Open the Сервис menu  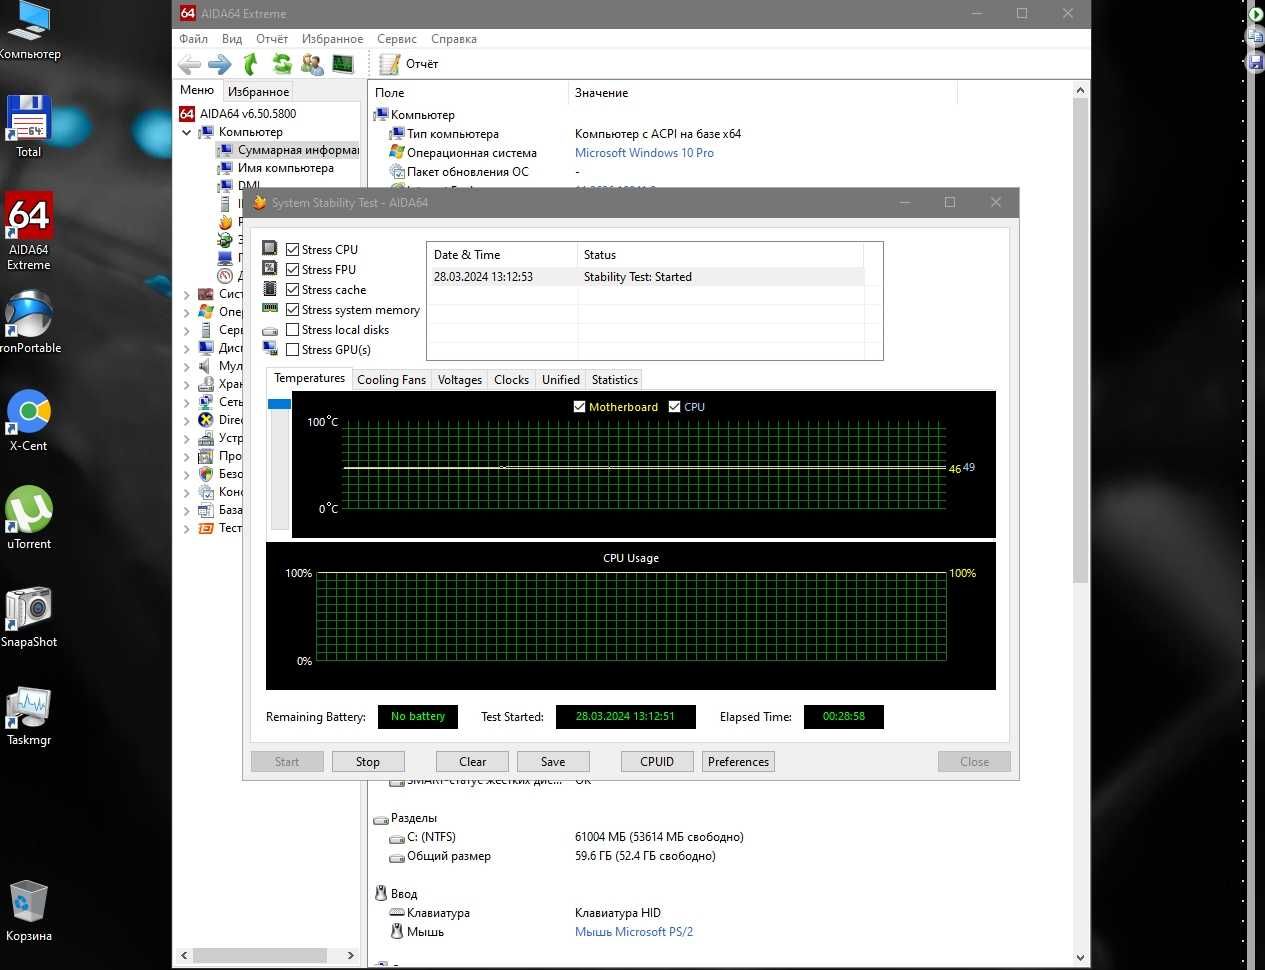tap(397, 39)
